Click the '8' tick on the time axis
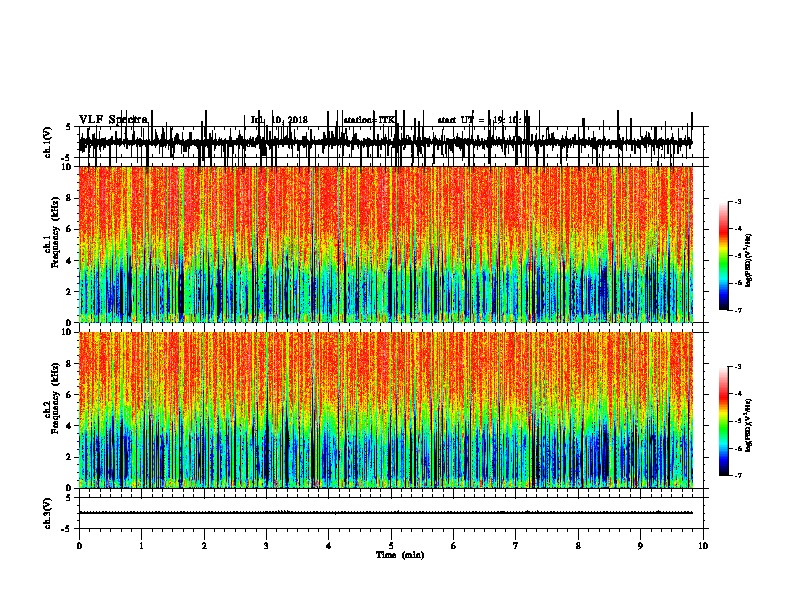The width and height of the screenshot is (792, 612). coord(578,546)
